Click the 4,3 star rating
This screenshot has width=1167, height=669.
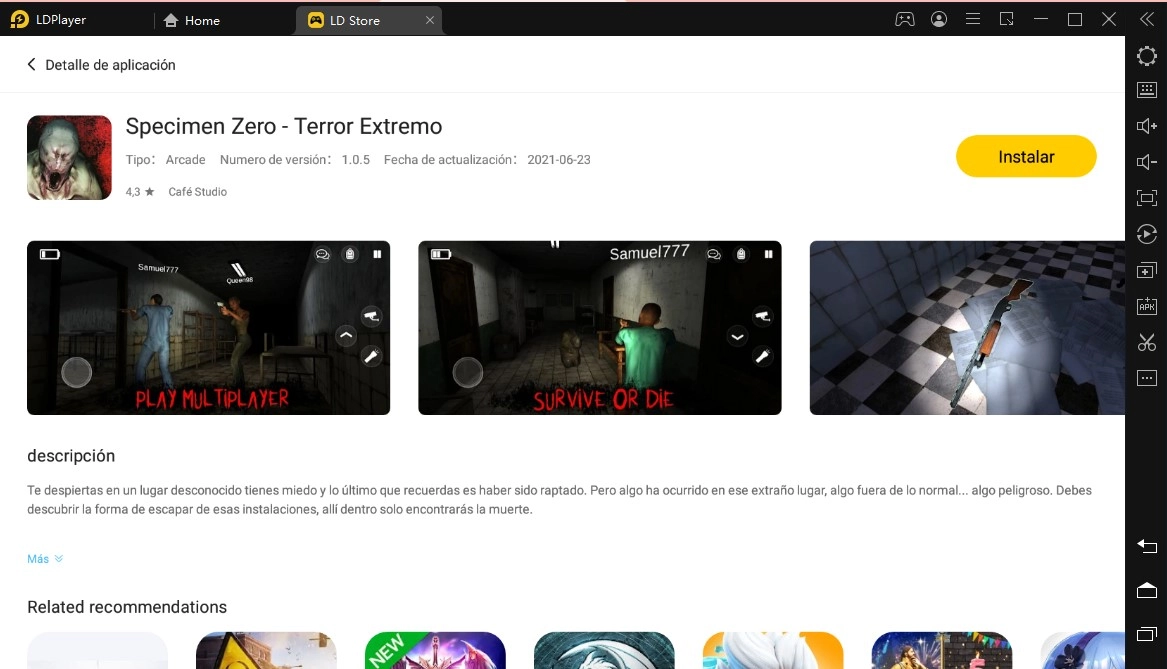tap(140, 192)
